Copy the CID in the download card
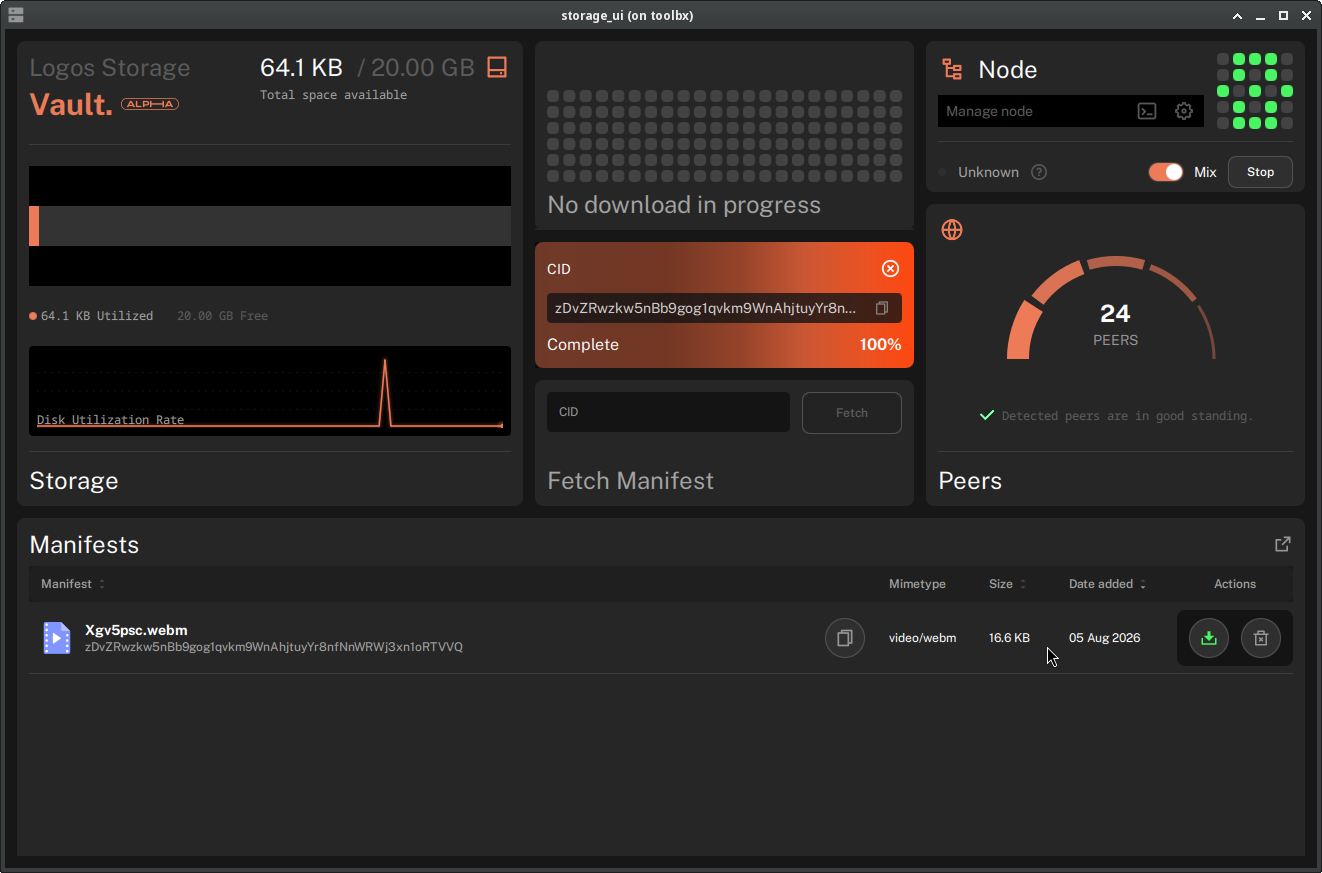The height and width of the screenshot is (873, 1322). click(x=882, y=308)
